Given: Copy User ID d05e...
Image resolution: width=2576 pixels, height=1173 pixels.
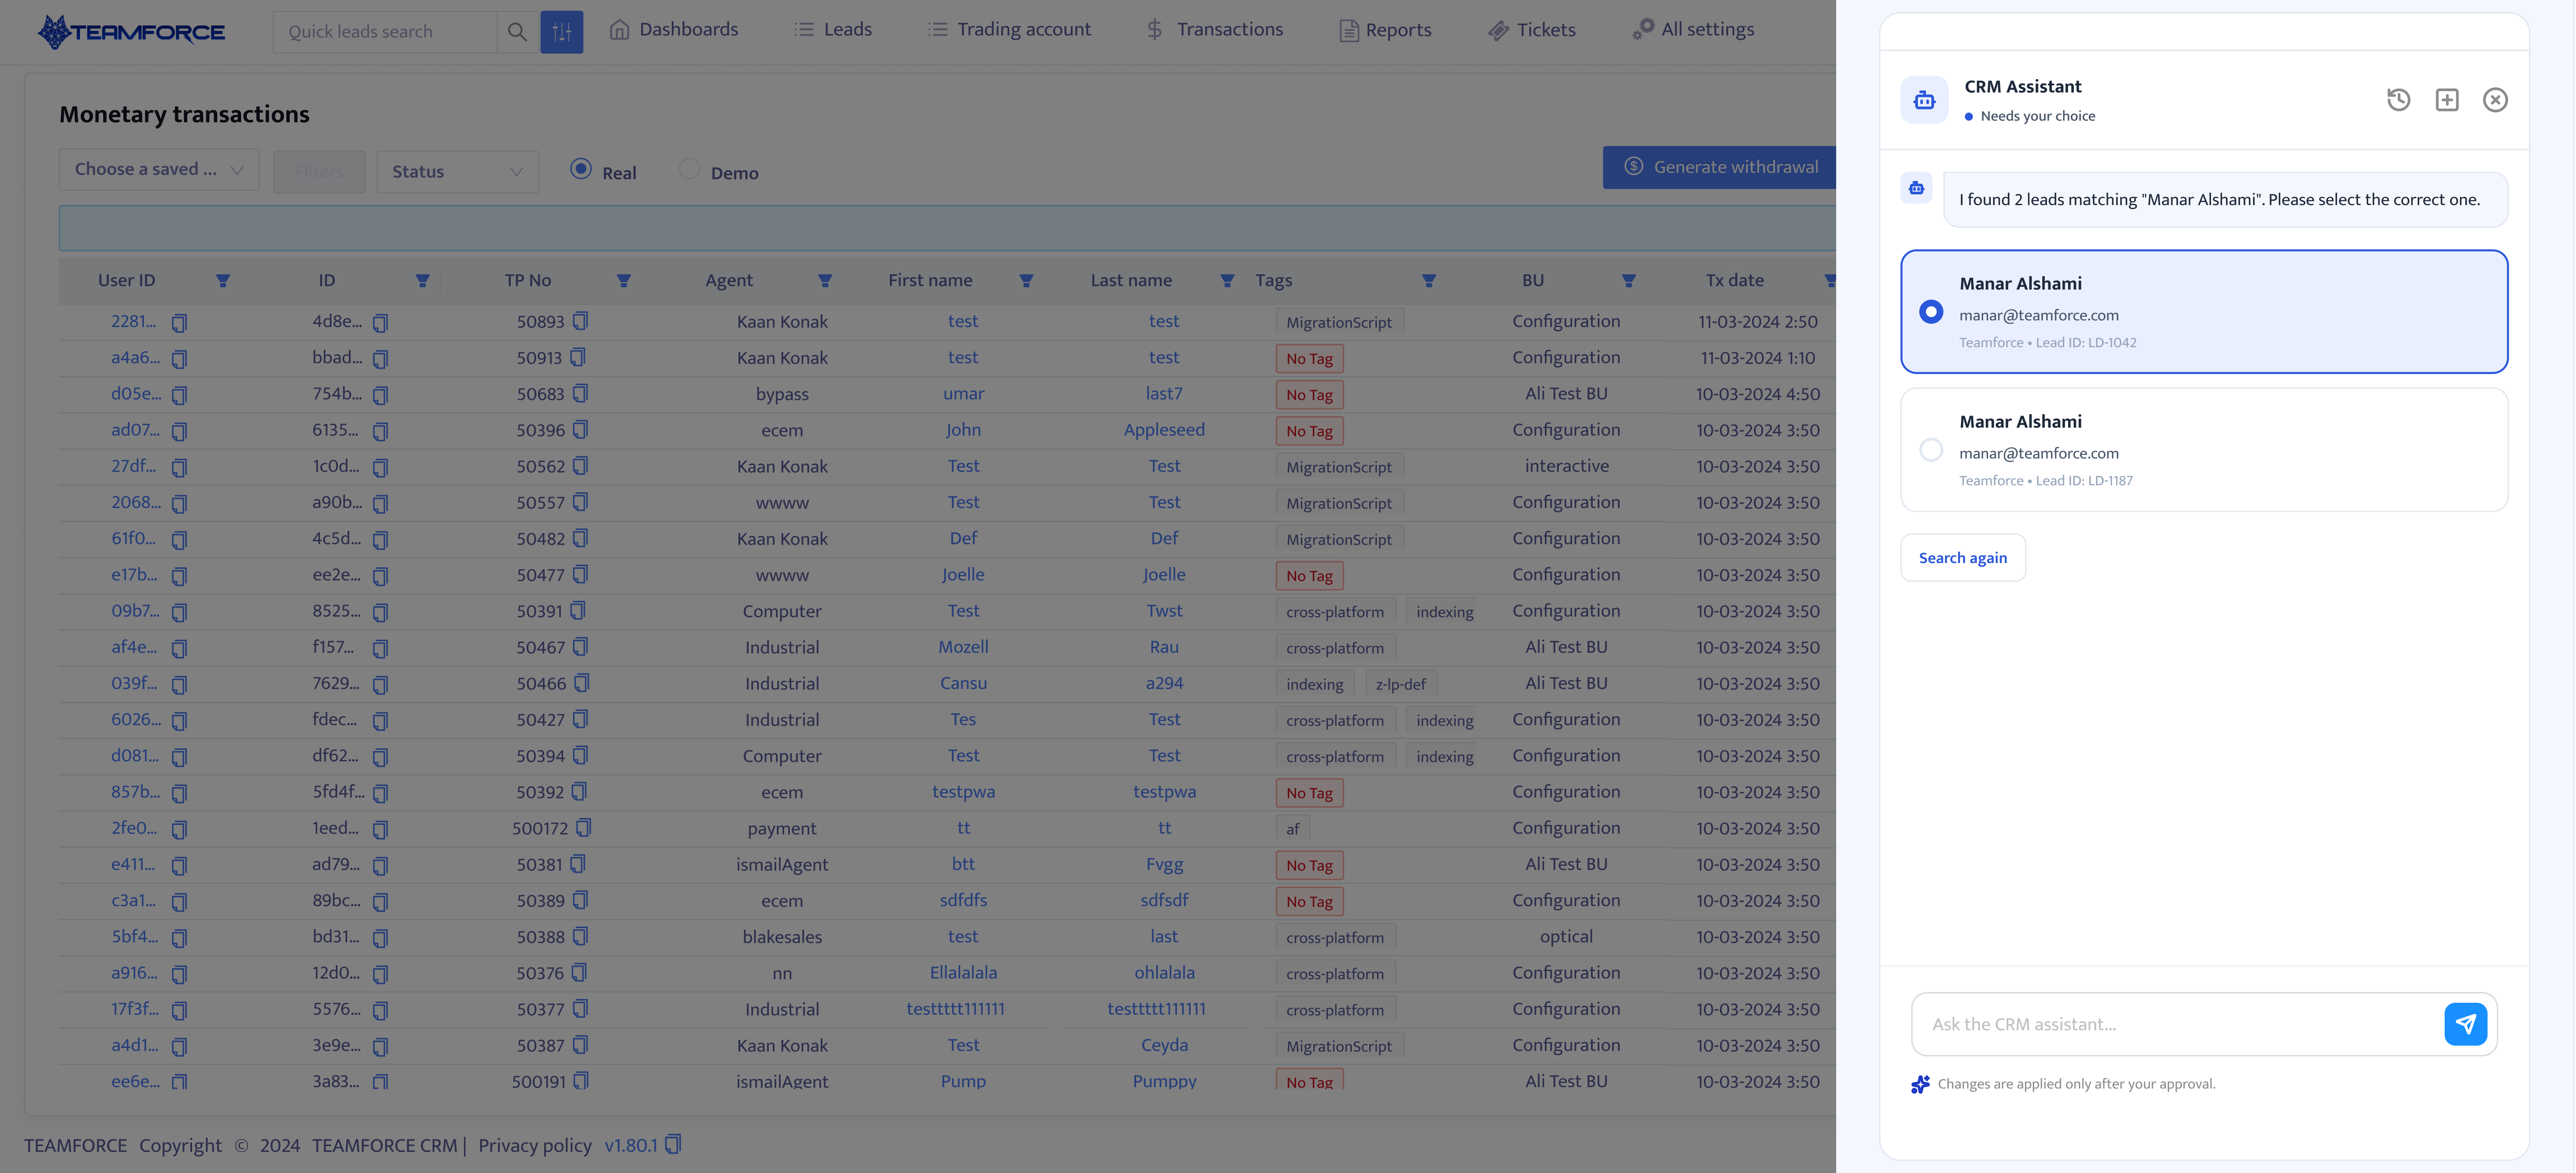Looking at the screenshot, I should pyautogui.click(x=179, y=395).
